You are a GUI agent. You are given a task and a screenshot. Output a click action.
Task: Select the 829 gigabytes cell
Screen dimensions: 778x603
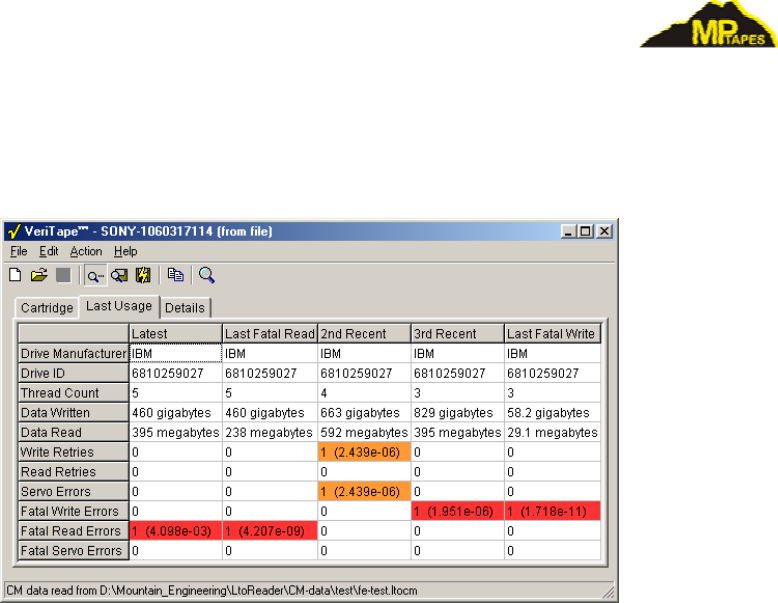click(x=457, y=412)
